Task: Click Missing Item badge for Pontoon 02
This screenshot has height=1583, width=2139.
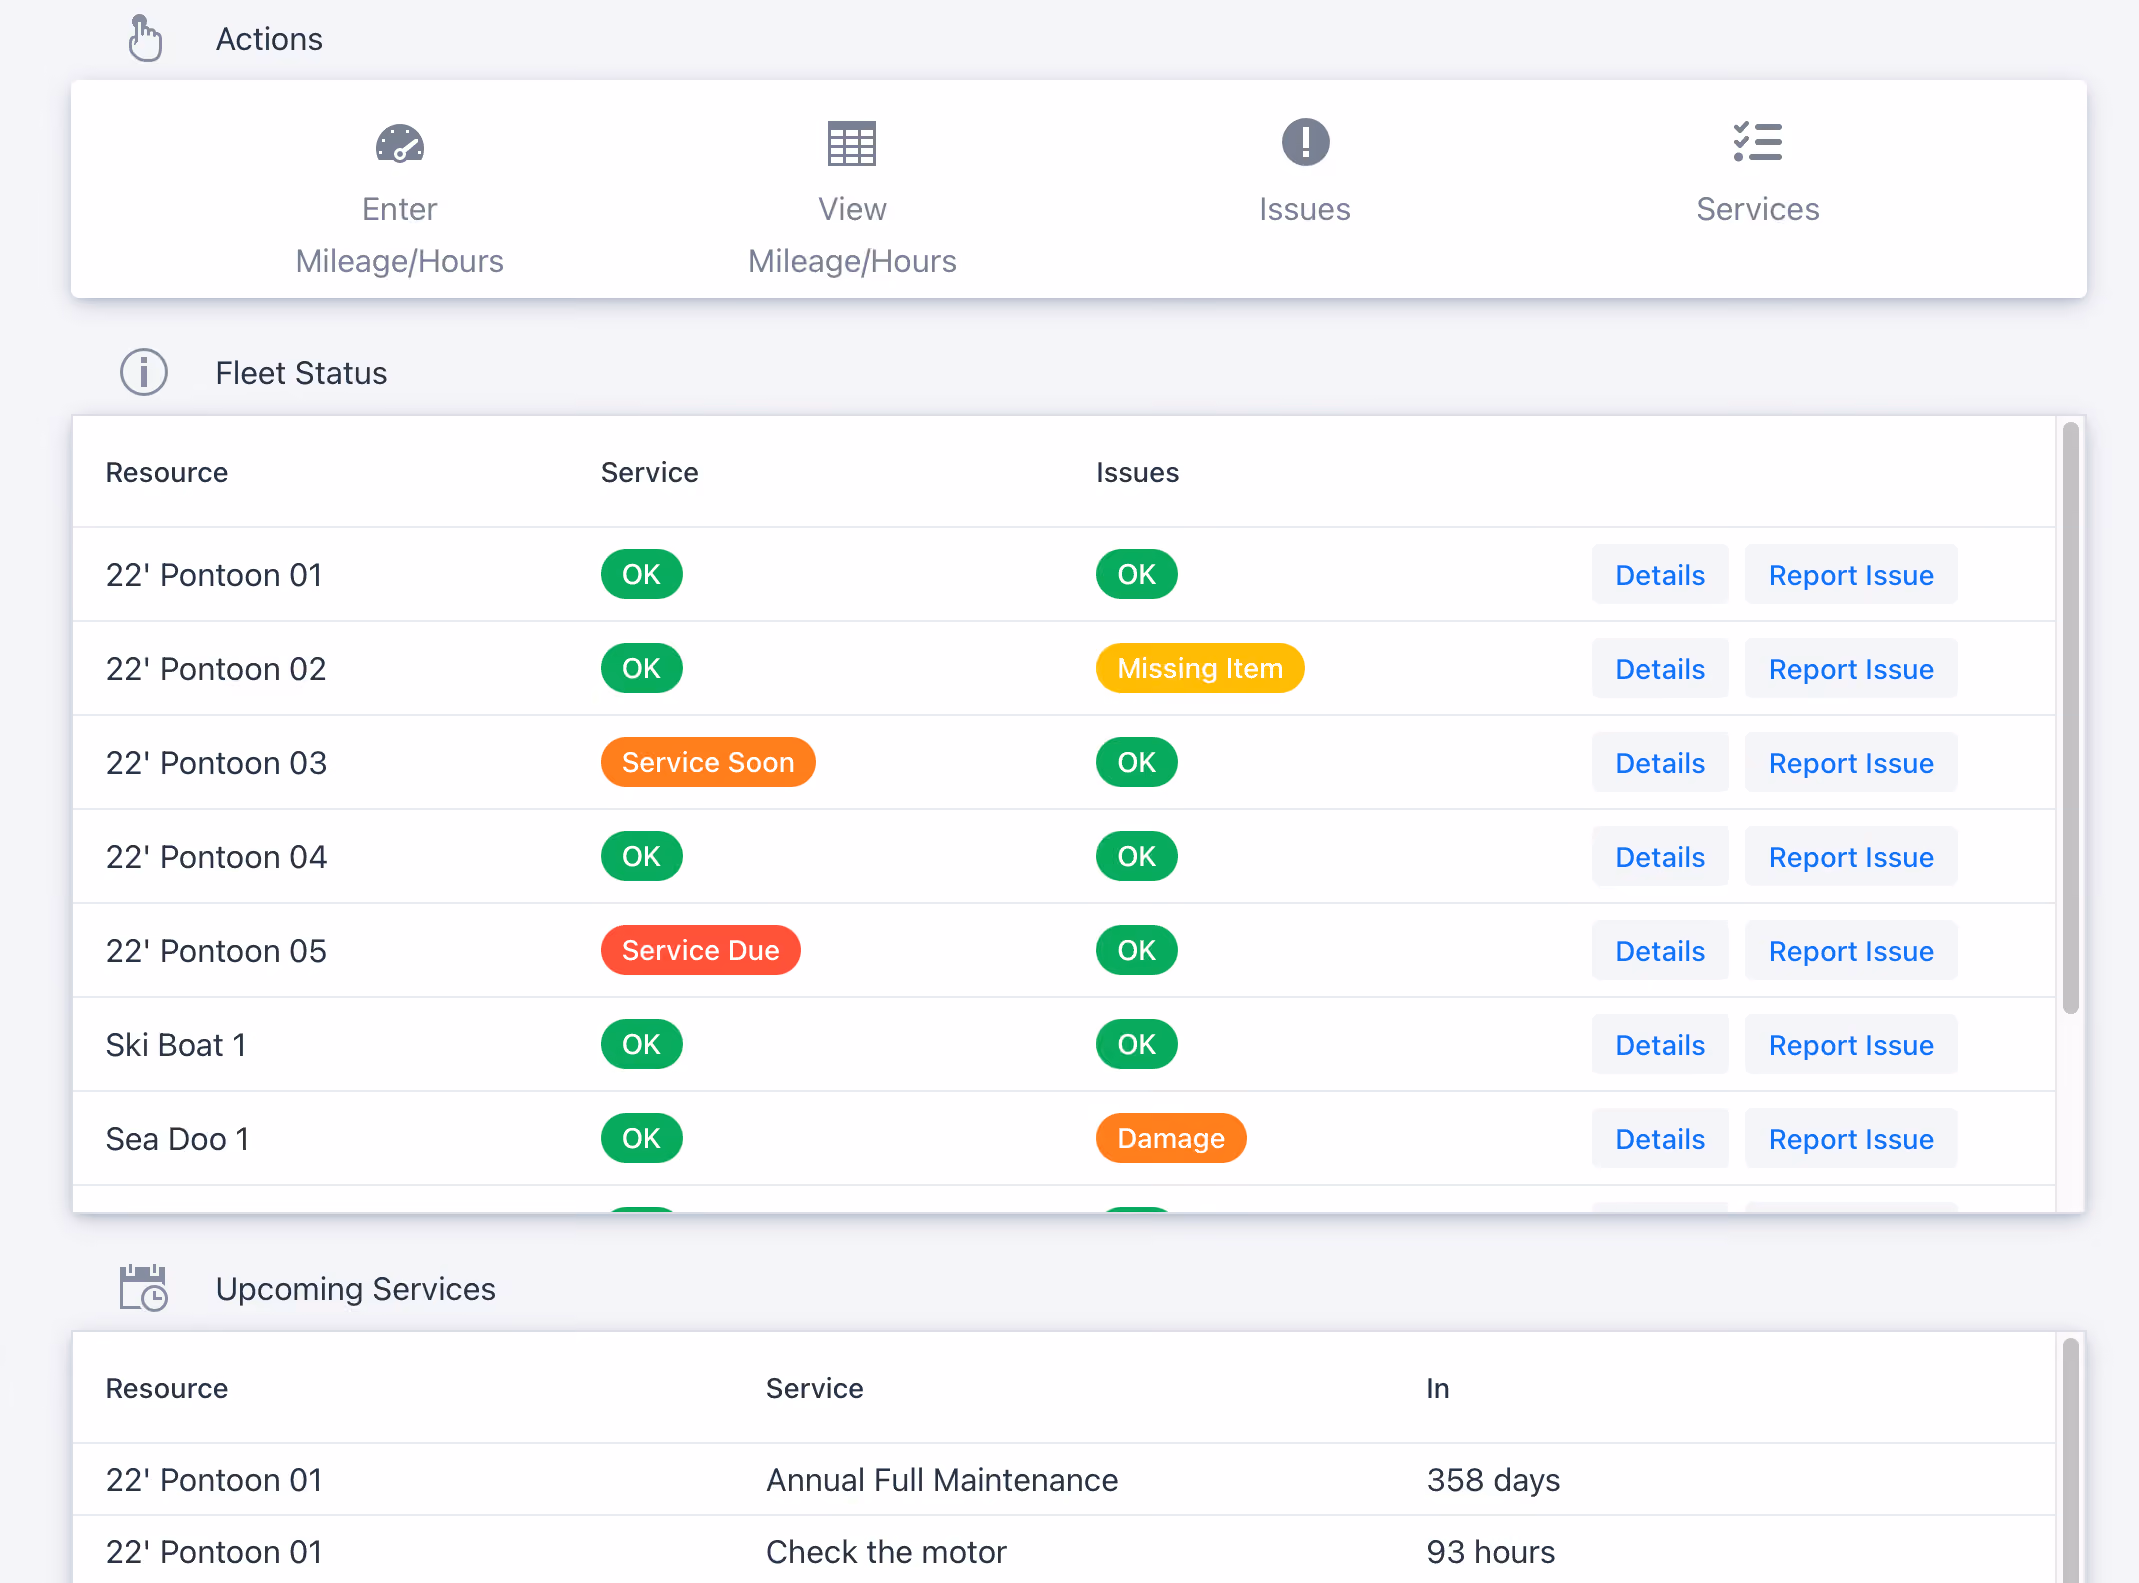Action: click(x=1200, y=668)
